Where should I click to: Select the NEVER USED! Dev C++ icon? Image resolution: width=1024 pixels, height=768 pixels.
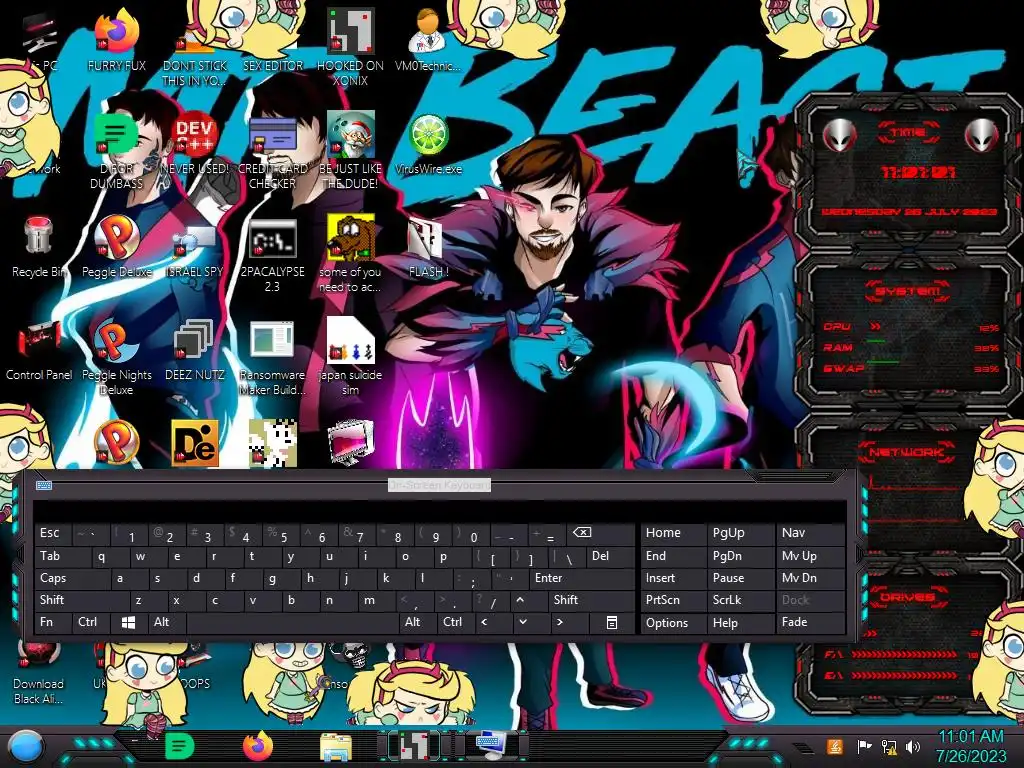195,144
